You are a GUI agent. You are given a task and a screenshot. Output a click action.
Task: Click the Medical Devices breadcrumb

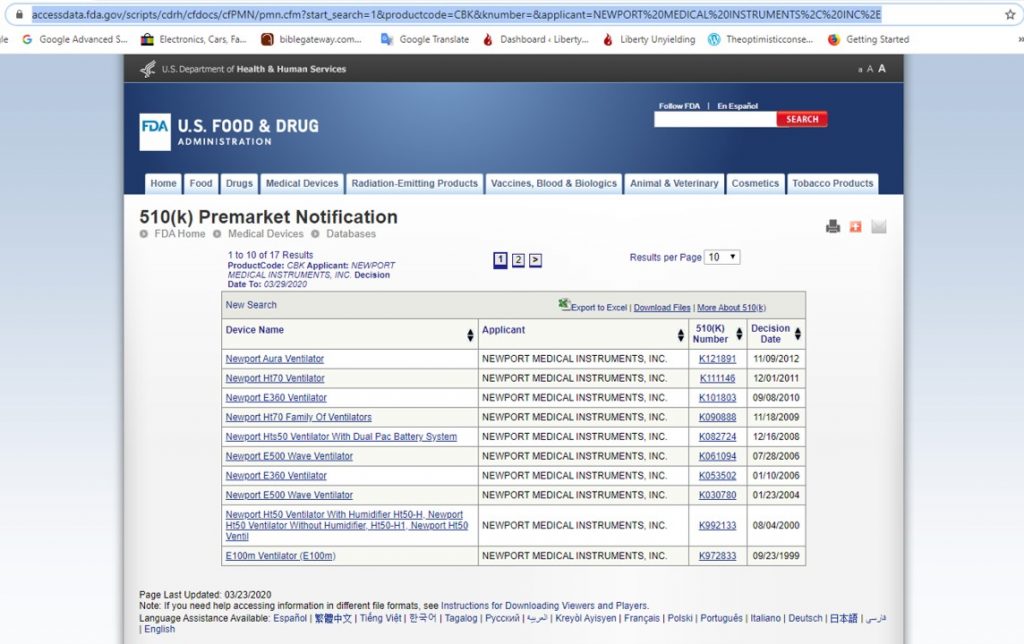tap(266, 234)
